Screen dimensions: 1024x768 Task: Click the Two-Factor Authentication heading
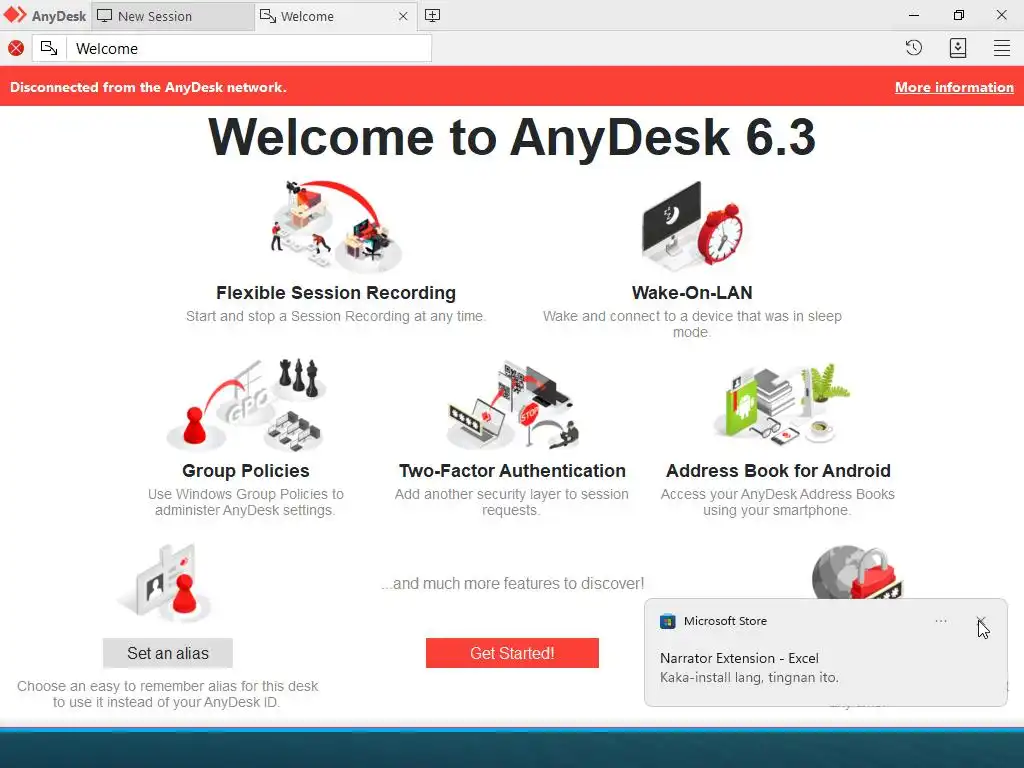pyautogui.click(x=512, y=471)
